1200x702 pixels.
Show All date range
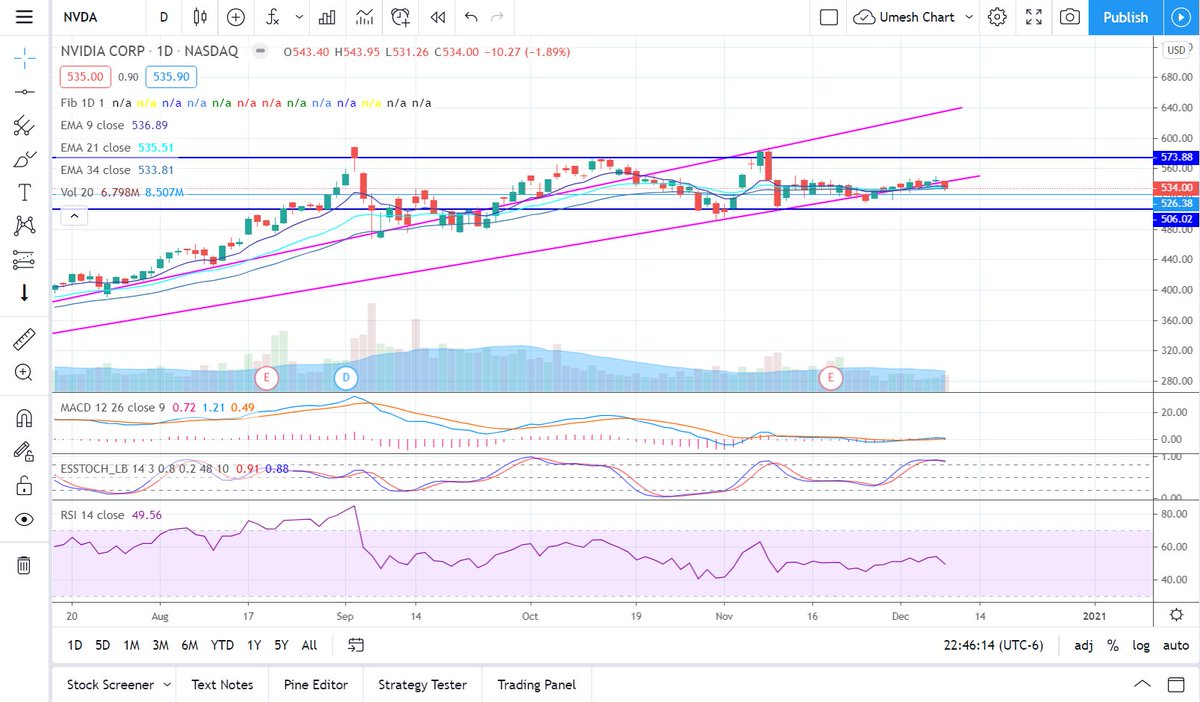(309, 645)
